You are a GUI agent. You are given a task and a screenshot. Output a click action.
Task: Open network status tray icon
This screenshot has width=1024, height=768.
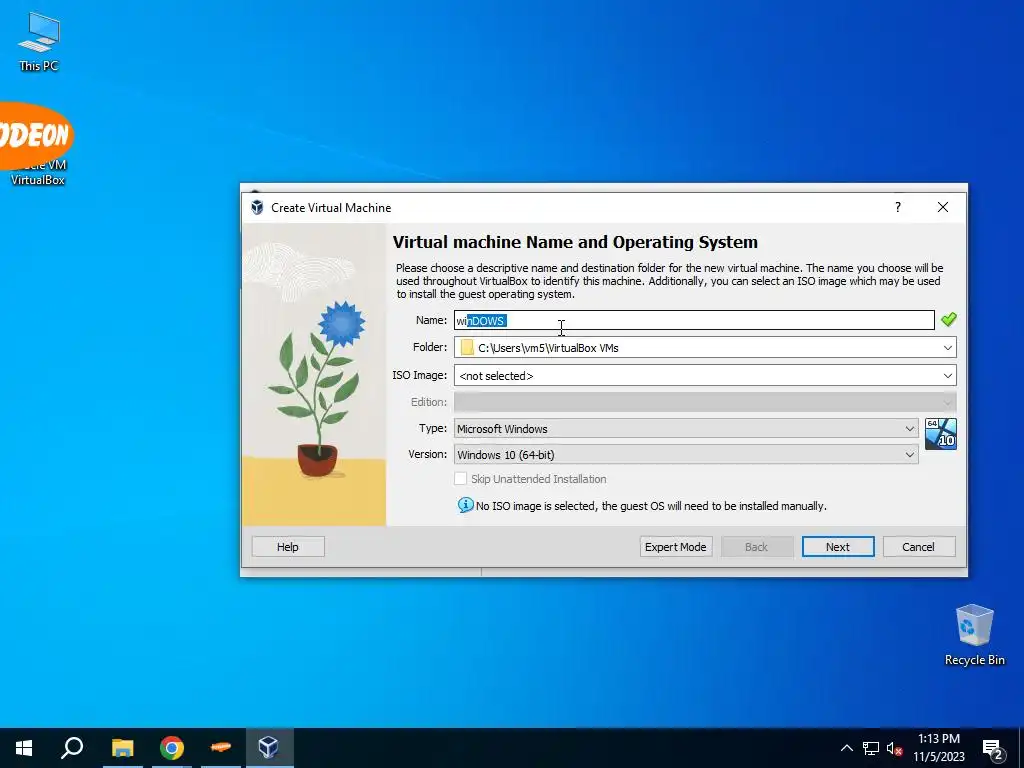871,748
